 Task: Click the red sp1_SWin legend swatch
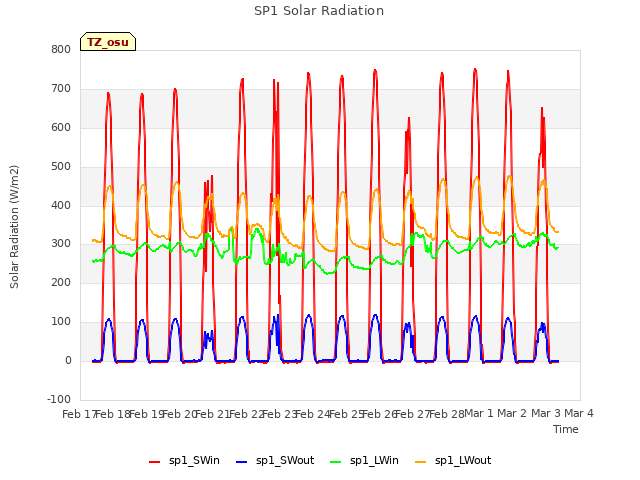tap(155, 462)
